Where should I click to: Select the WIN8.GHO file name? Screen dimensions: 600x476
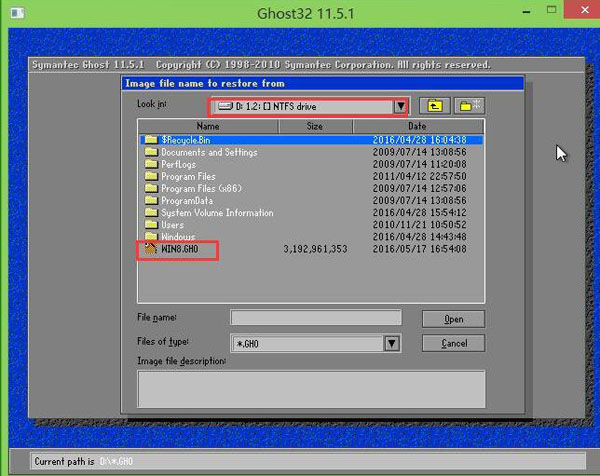(x=179, y=249)
